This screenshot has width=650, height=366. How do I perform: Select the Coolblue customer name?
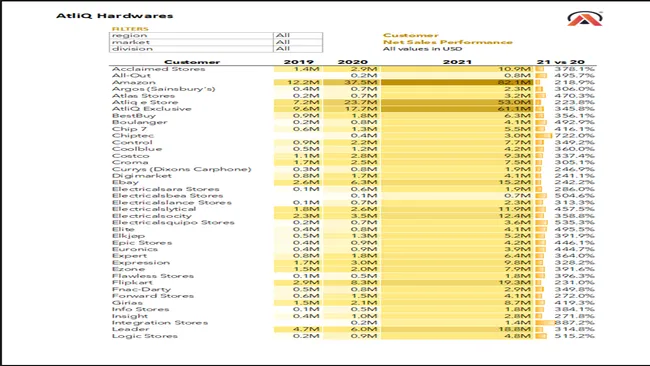pos(137,149)
